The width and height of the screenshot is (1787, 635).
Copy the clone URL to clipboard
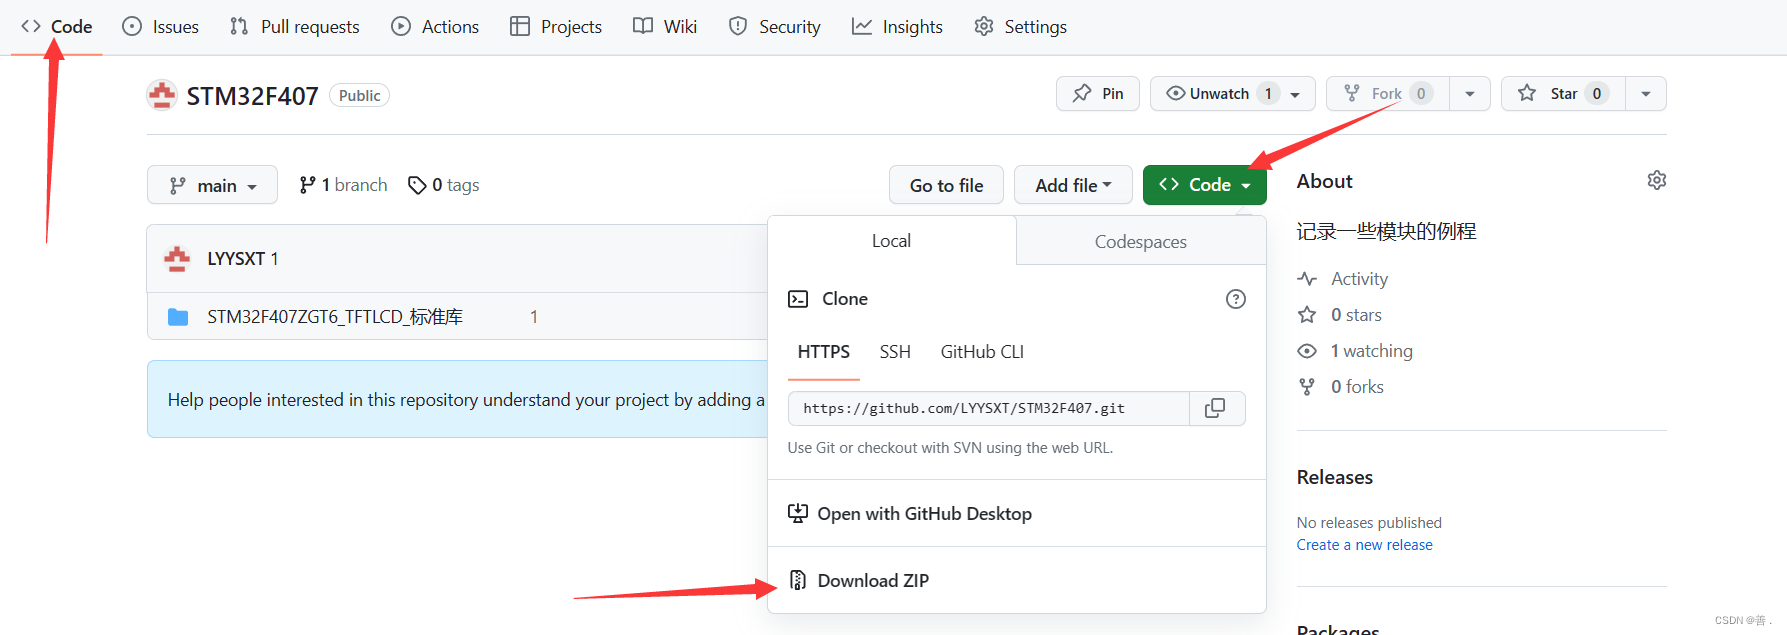(x=1215, y=409)
